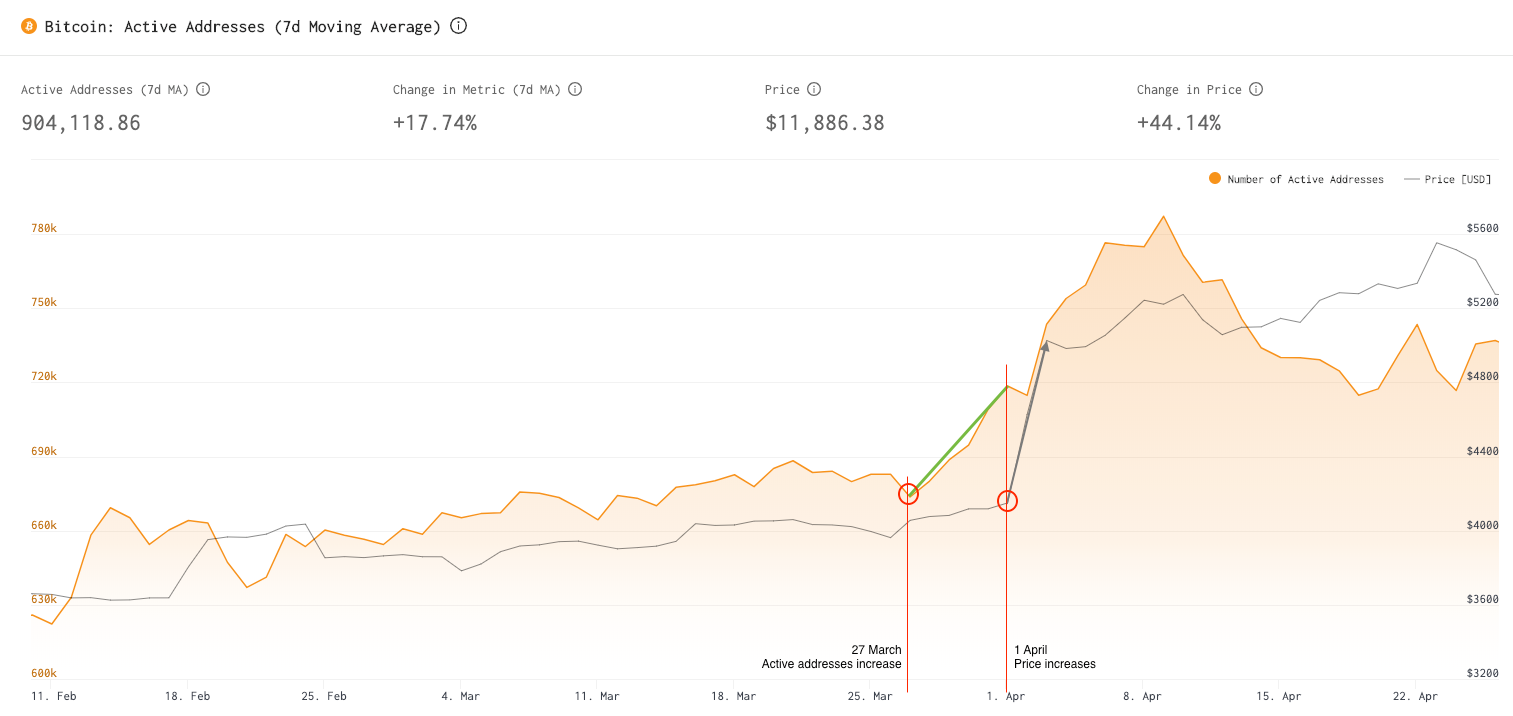
Task: Click the 8. Apr date label
Action: click(x=1142, y=696)
